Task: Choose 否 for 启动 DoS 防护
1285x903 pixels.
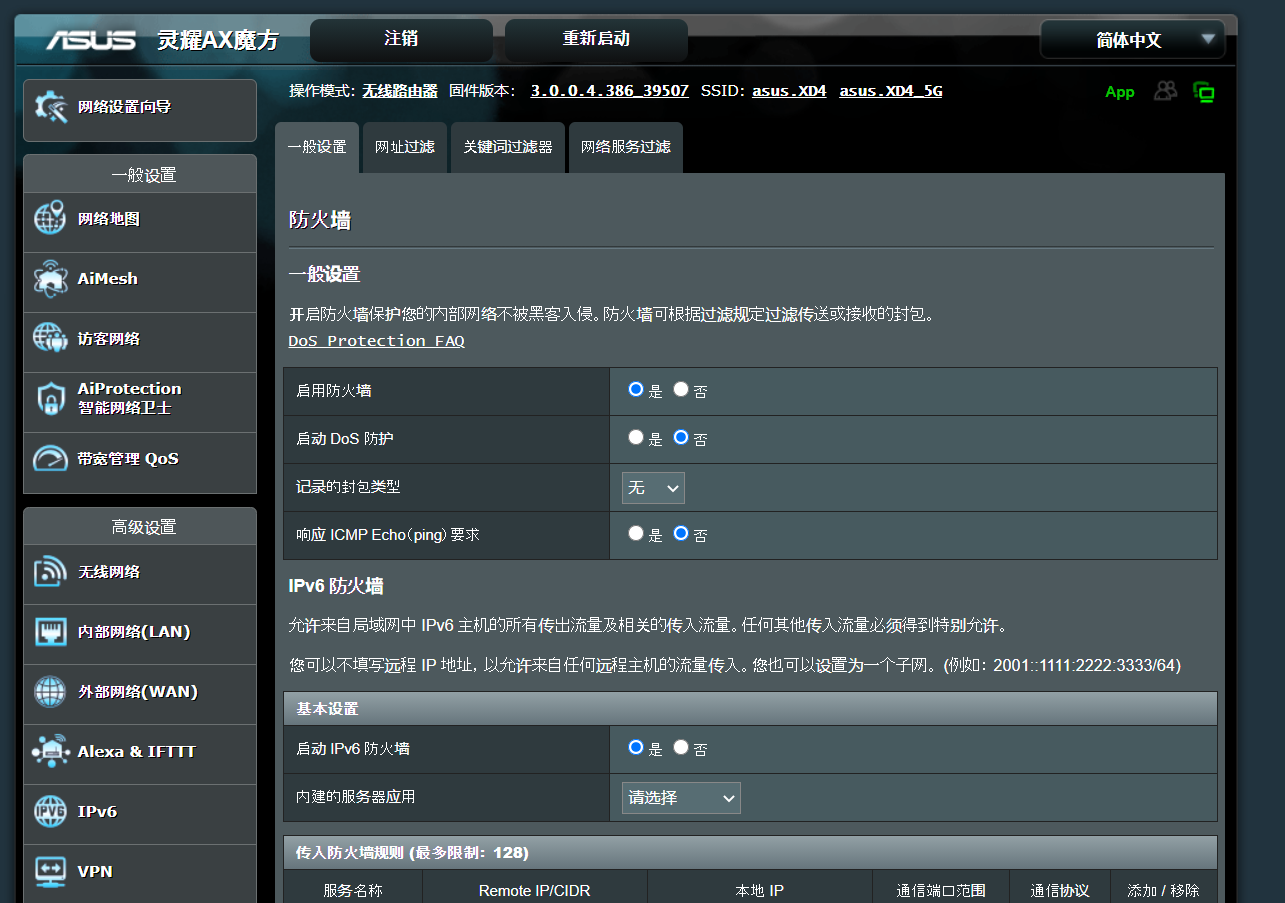Action: click(681, 437)
